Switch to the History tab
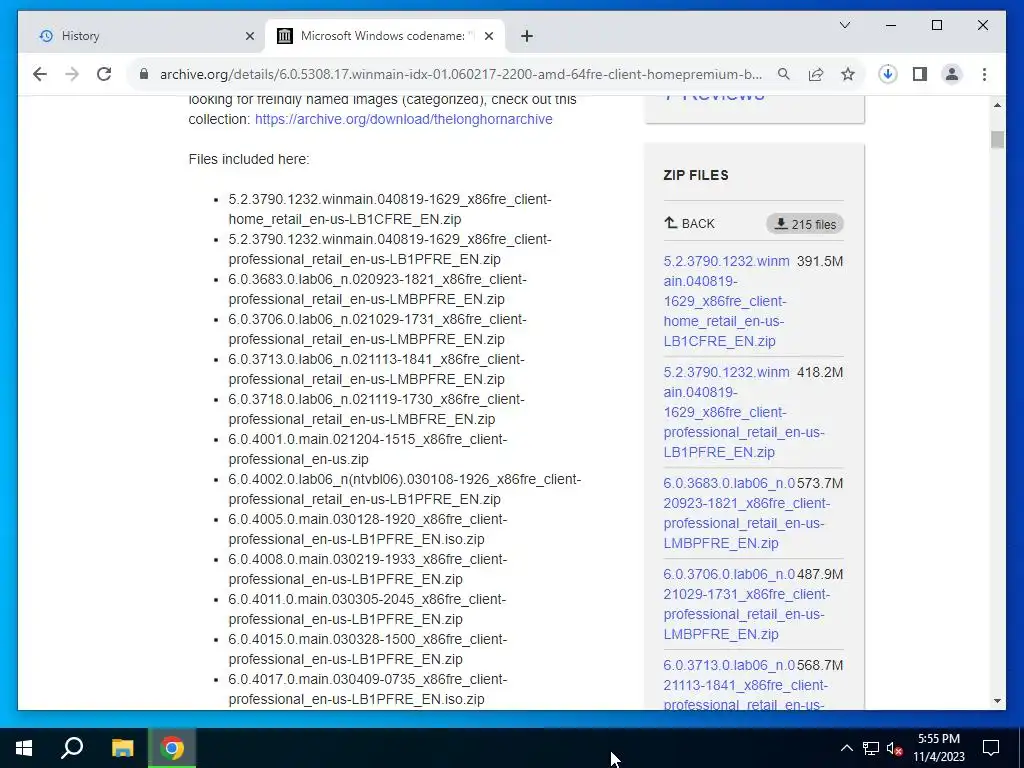This screenshot has height=768, width=1024. [142, 36]
